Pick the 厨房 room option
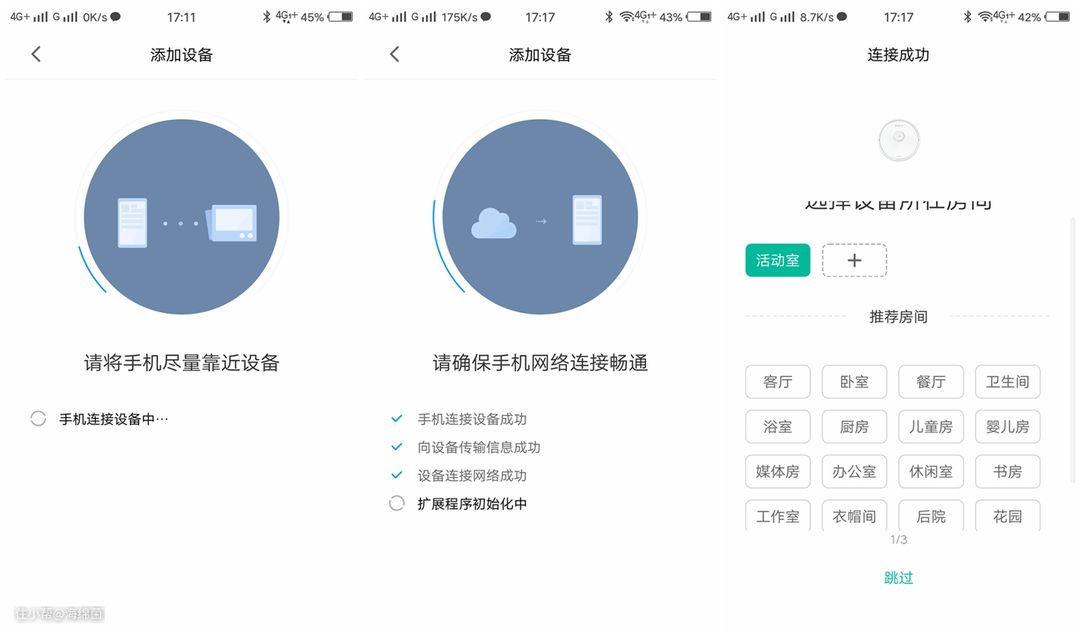The width and height of the screenshot is (1080, 638). click(854, 427)
